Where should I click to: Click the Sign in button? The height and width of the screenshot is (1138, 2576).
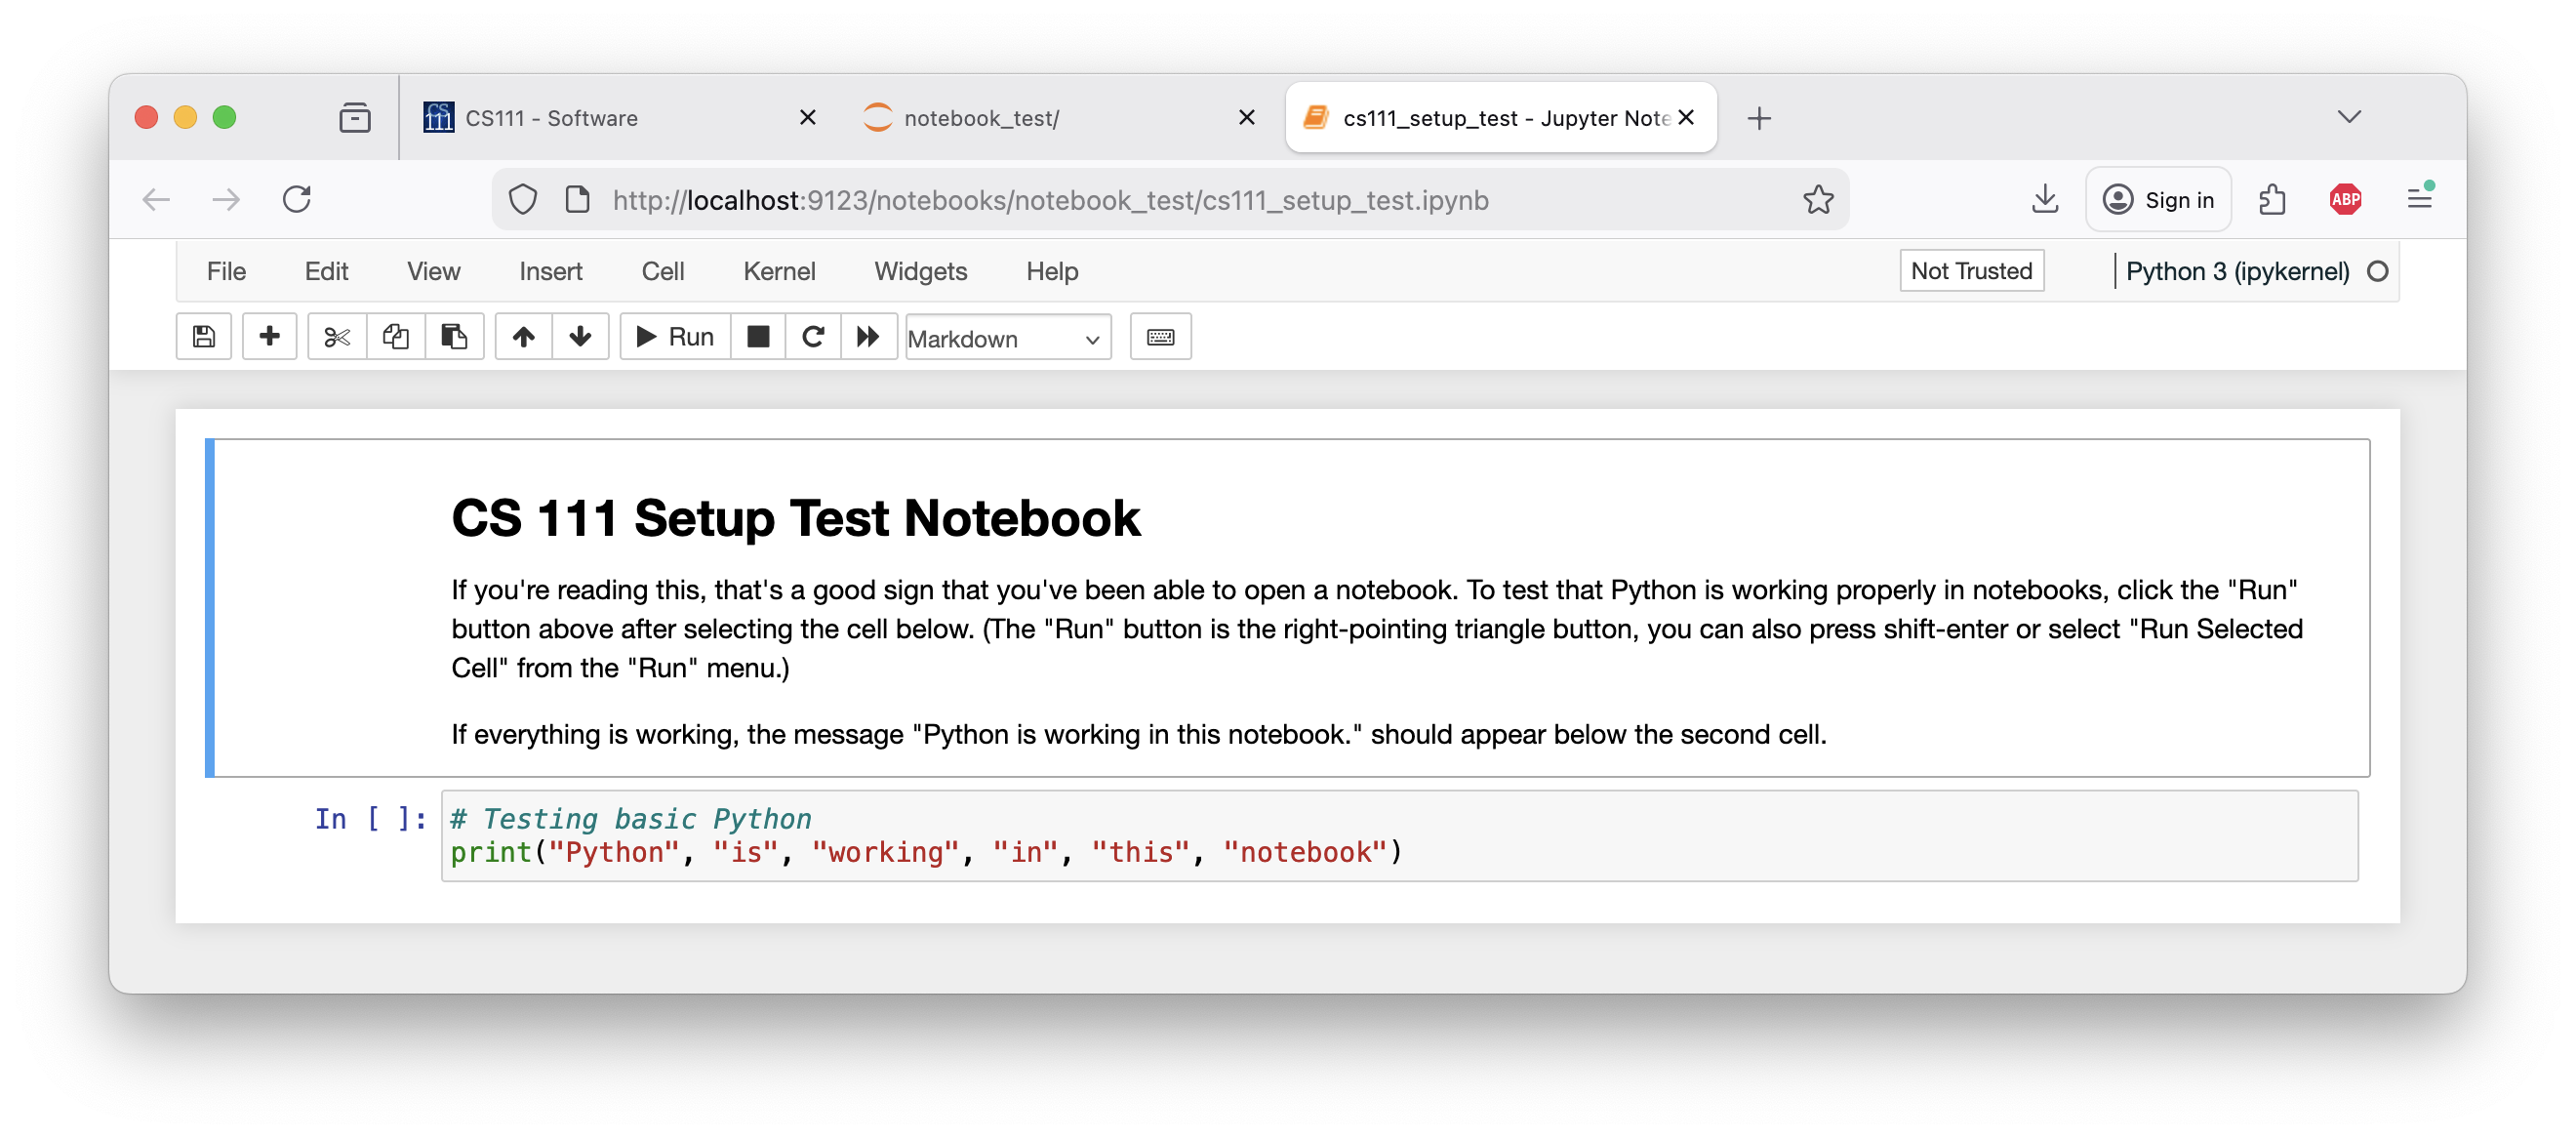(2158, 199)
